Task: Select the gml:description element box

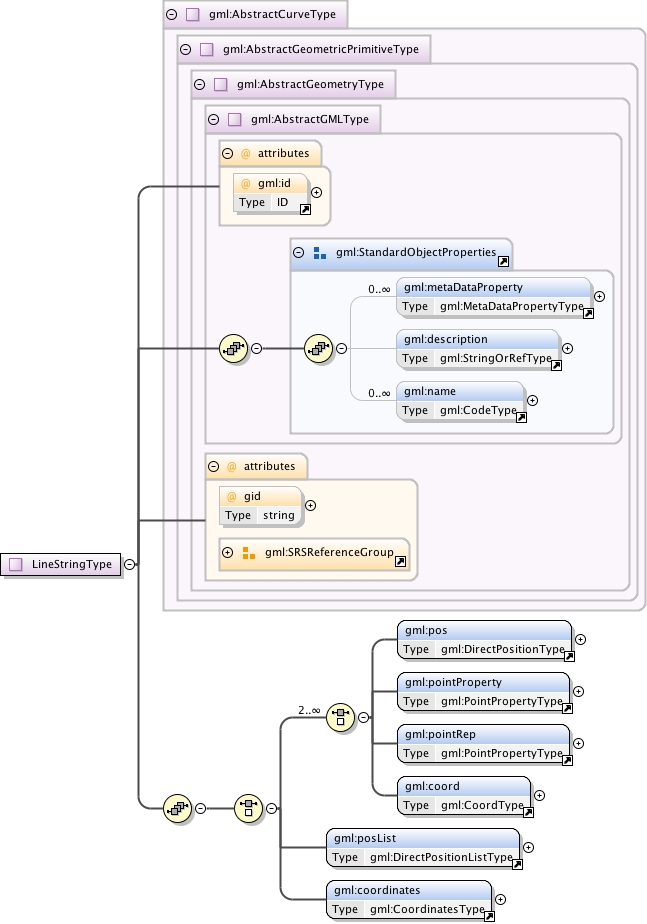Action: click(478, 349)
